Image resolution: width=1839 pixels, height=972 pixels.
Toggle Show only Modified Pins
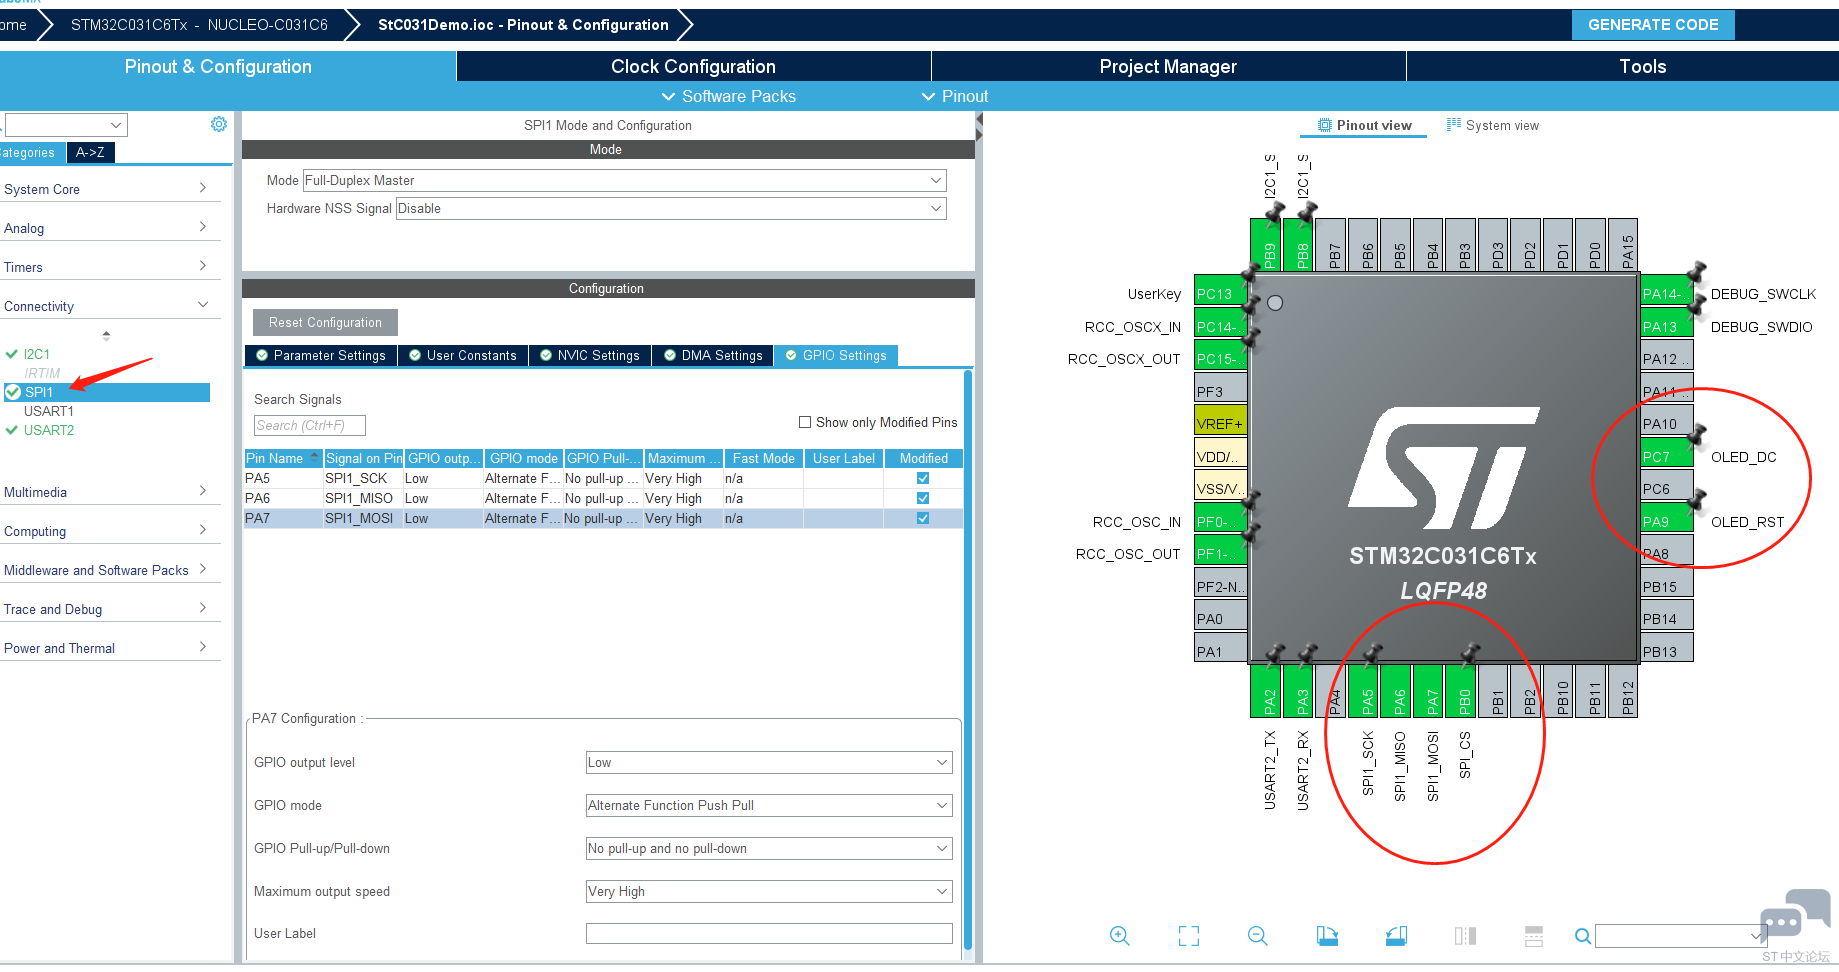point(804,422)
